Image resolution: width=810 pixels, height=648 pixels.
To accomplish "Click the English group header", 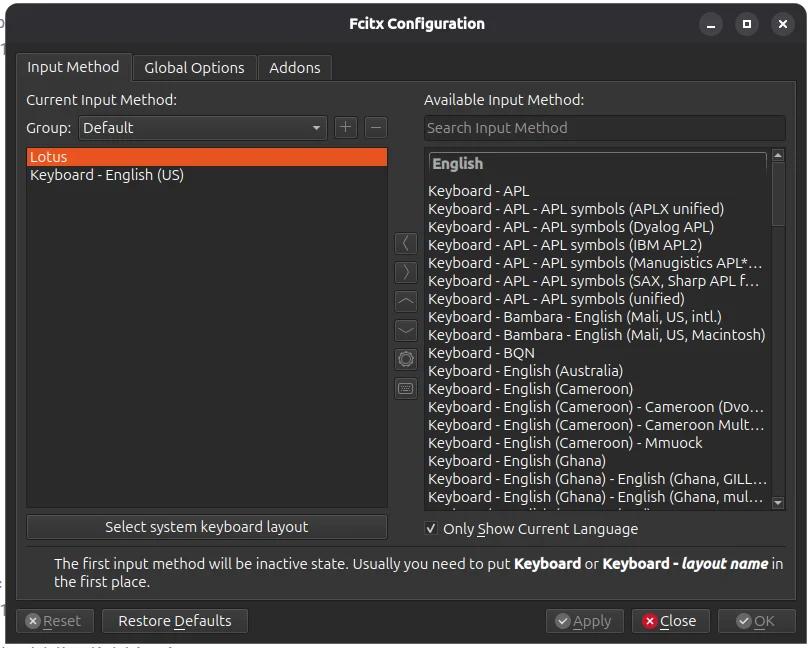I will coord(597,164).
